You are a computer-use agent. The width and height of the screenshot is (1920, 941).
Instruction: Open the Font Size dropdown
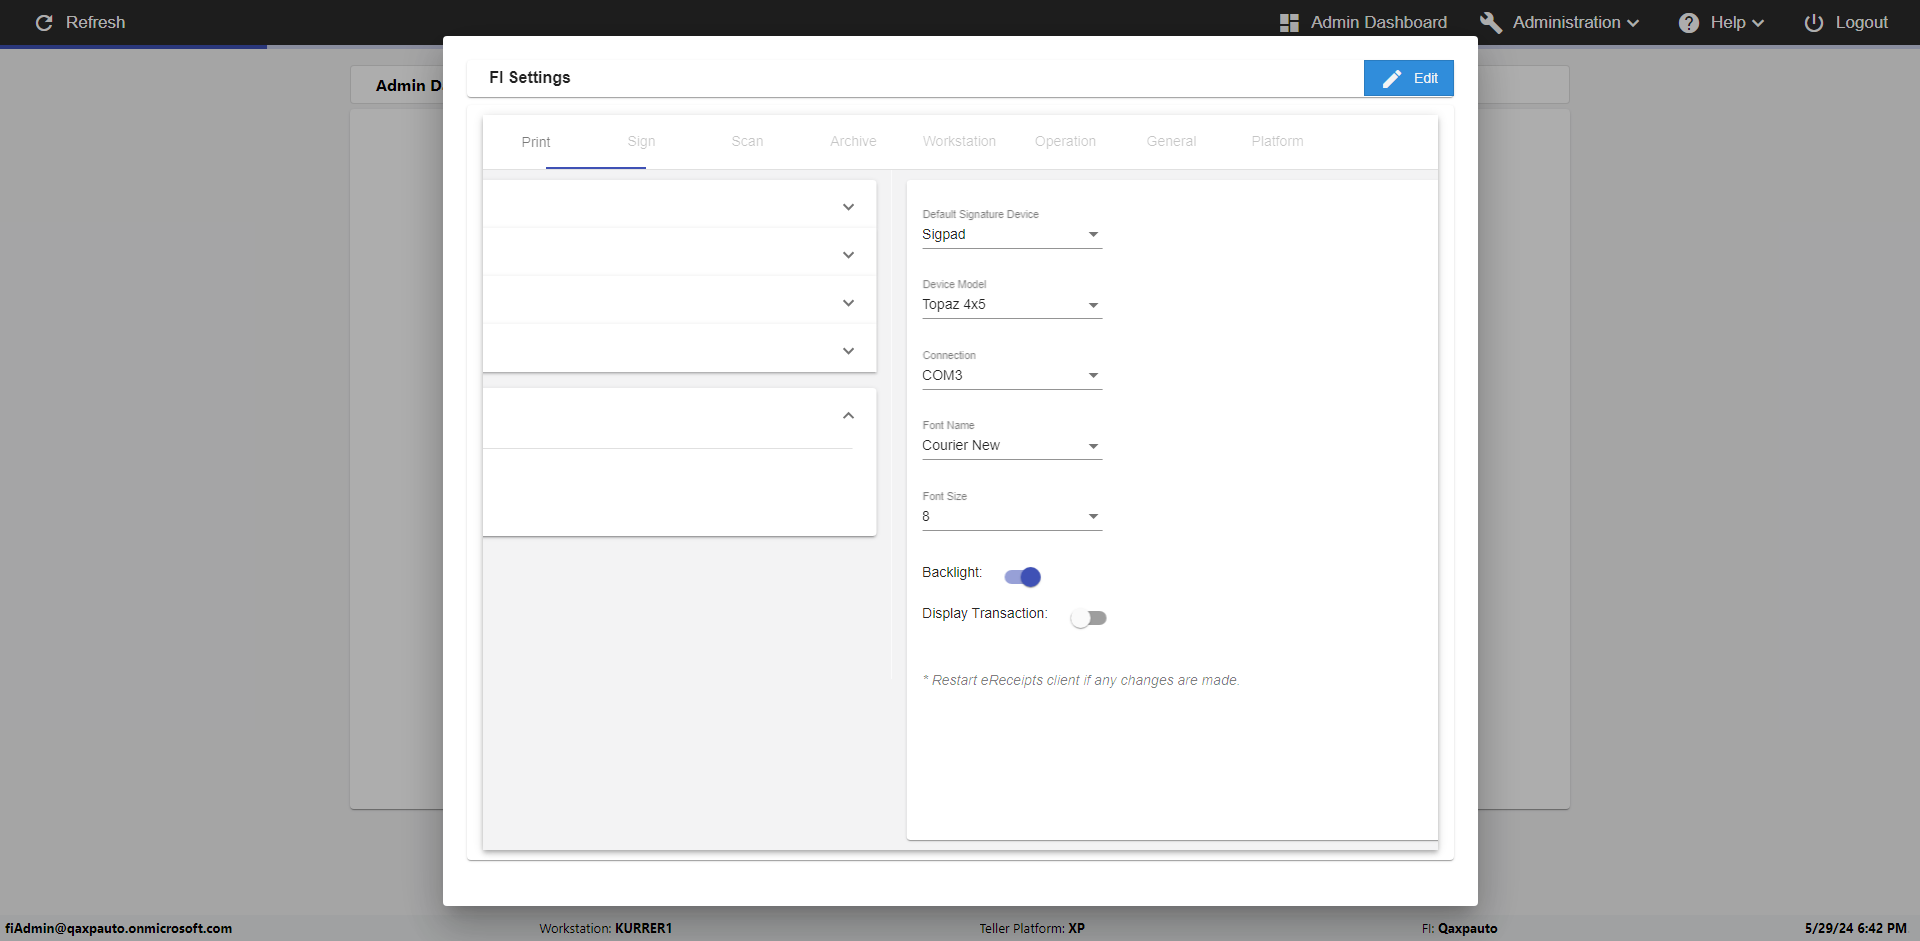tap(1012, 516)
